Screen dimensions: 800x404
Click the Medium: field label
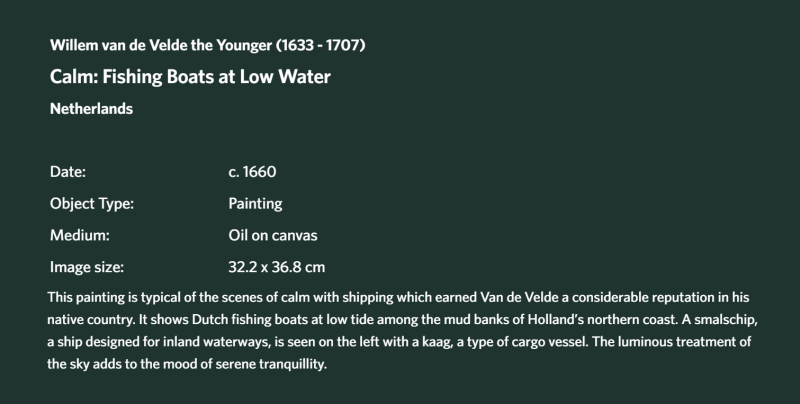pyautogui.click(x=80, y=236)
